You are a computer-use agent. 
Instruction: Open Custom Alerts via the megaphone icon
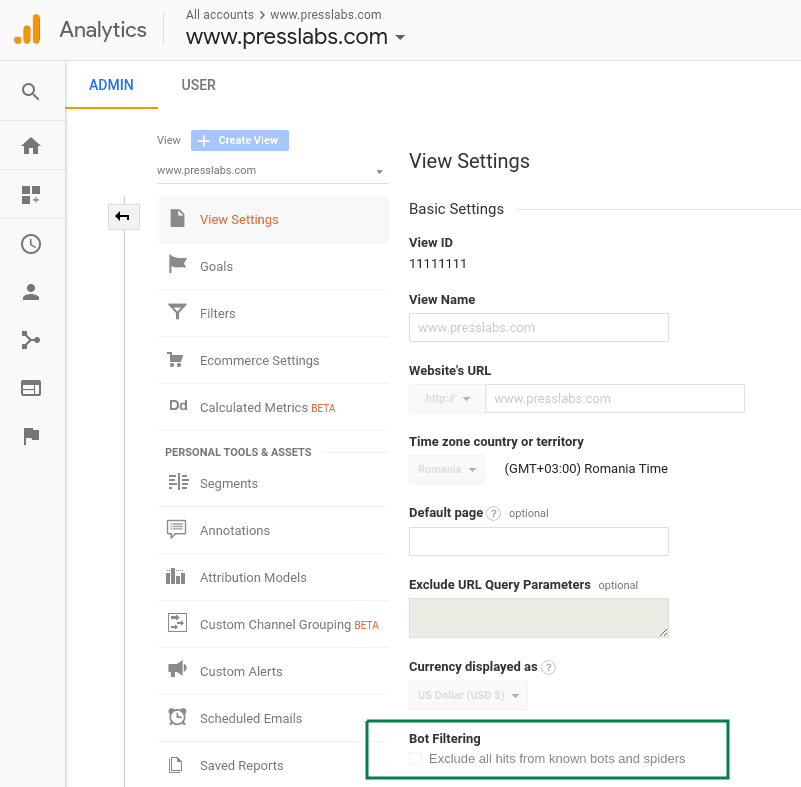point(178,671)
